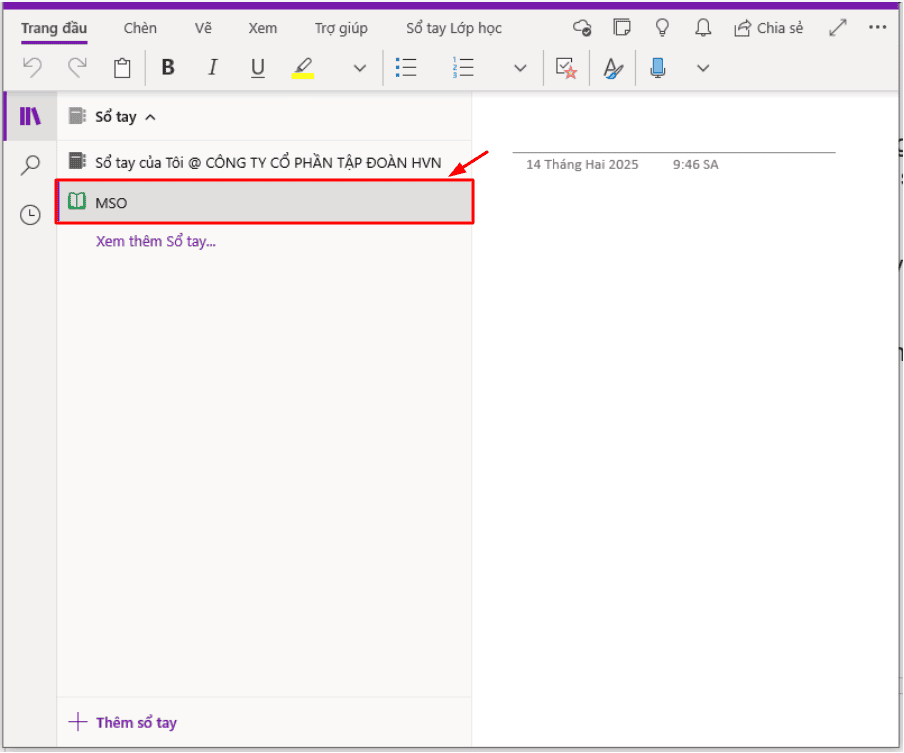Click the time 9:46 SA
Image resolution: width=904 pixels, height=753 pixels.
pos(695,165)
